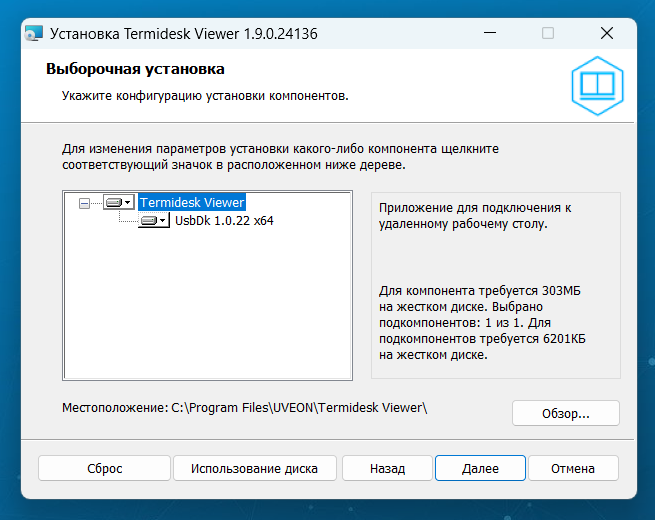Click the installer icon in title bar
The height and width of the screenshot is (520, 655).
coord(34,33)
